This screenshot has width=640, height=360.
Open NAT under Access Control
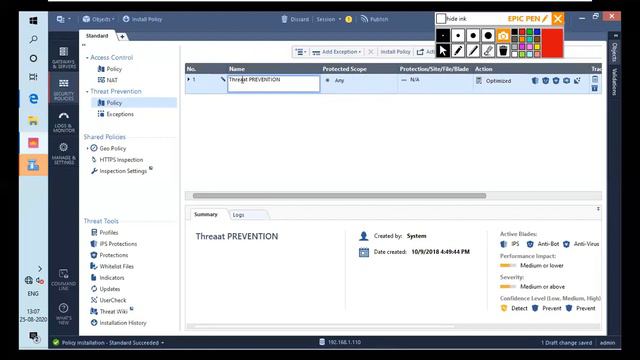coord(108,80)
